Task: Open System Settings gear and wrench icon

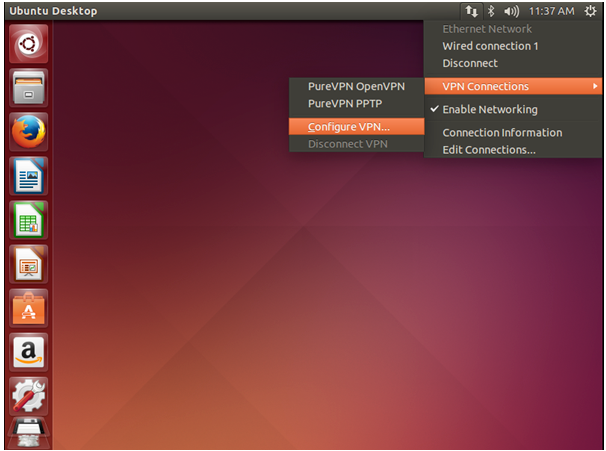Action: (x=29, y=396)
